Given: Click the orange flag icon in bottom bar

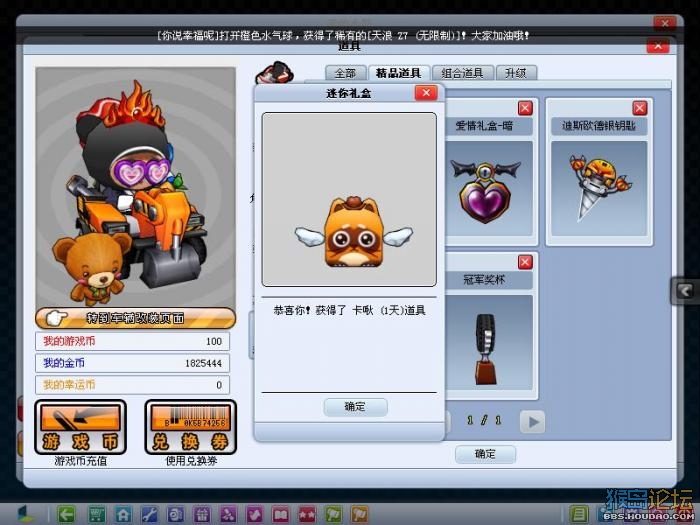Looking at the screenshot, I should click(x=359, y=514).
